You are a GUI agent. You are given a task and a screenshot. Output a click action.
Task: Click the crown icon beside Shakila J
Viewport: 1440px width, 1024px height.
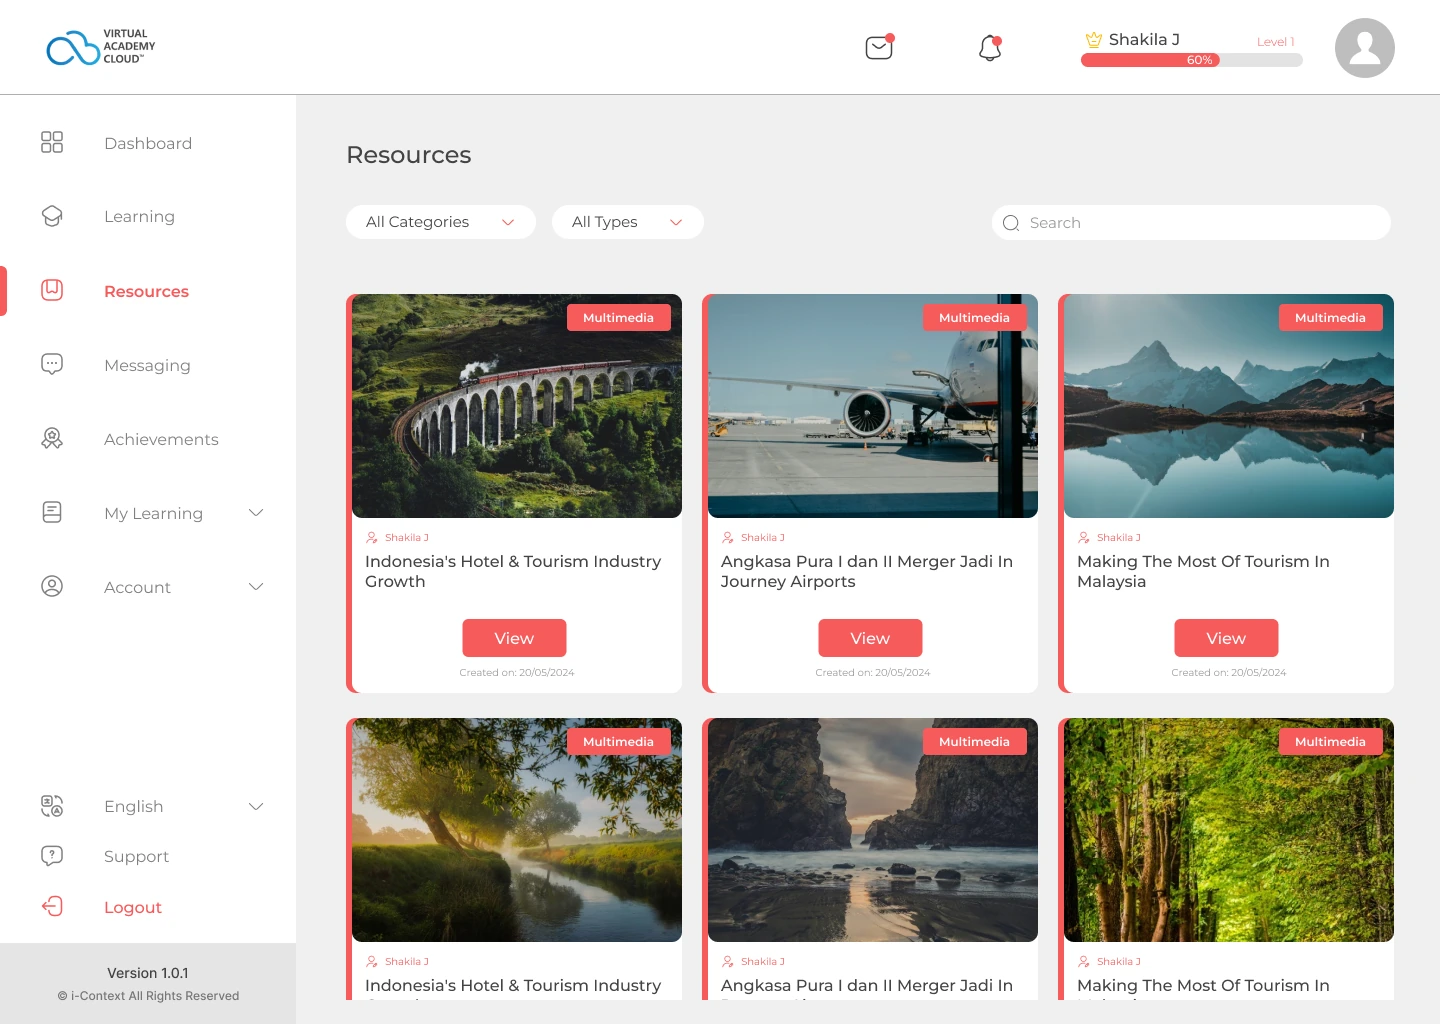click(x=1094, y=40)
